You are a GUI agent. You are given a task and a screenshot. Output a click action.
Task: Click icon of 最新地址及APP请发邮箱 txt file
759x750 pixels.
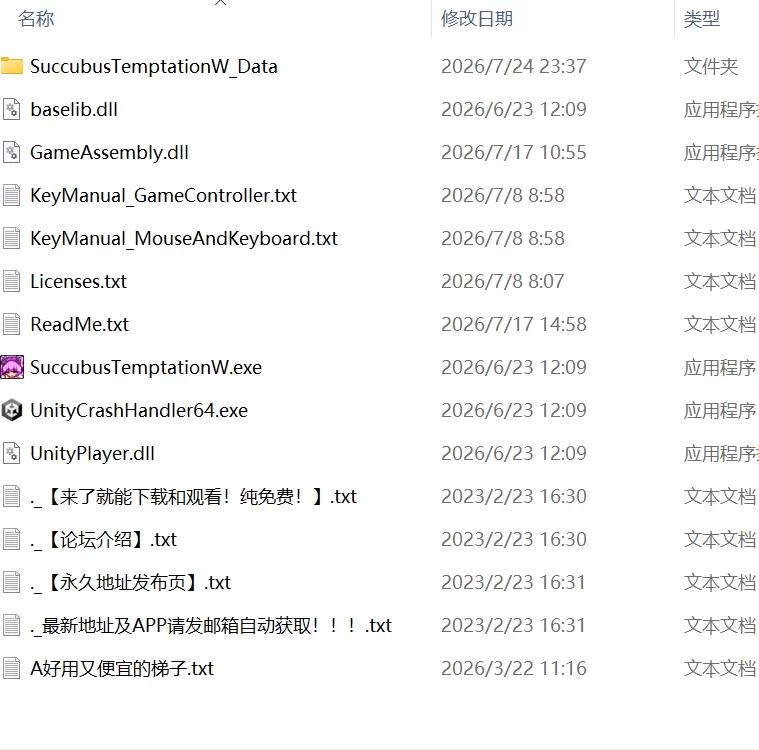(12, 625)
